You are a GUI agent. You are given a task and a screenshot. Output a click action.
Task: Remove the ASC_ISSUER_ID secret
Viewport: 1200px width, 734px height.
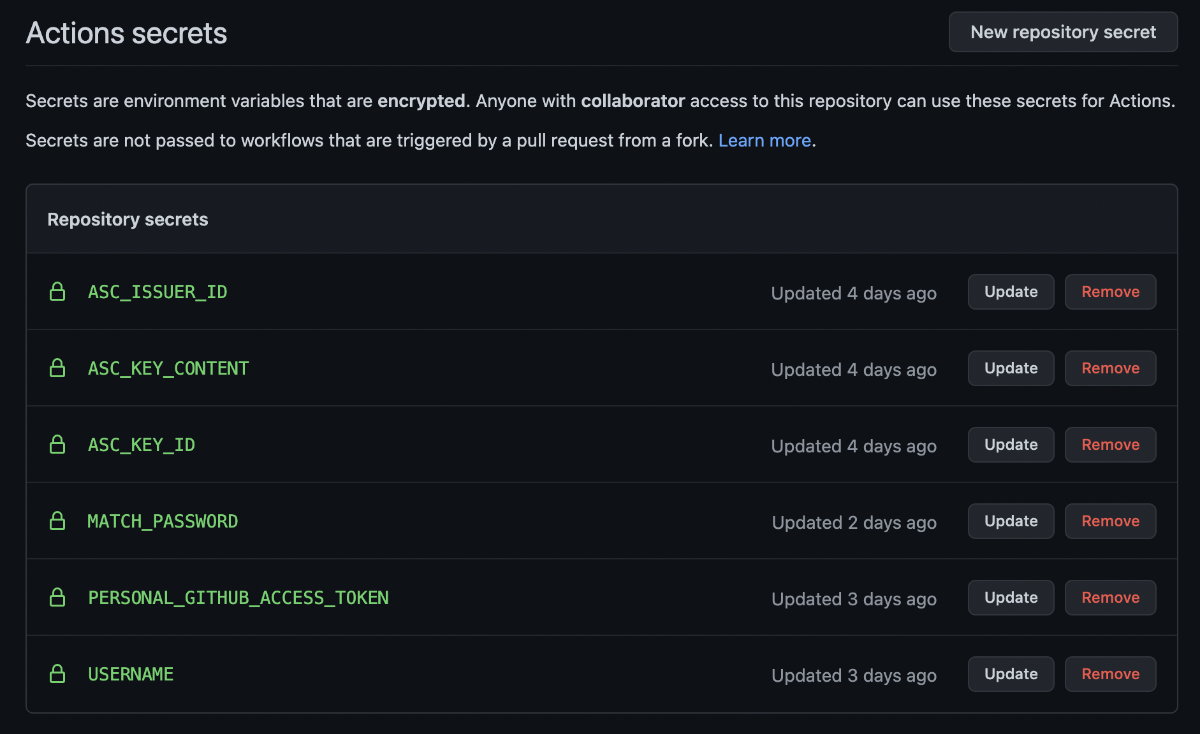click(1110, 292)
